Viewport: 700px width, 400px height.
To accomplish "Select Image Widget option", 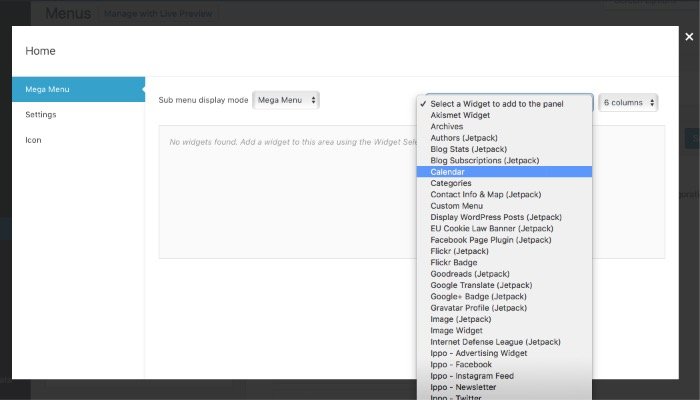I will [456, 330].
